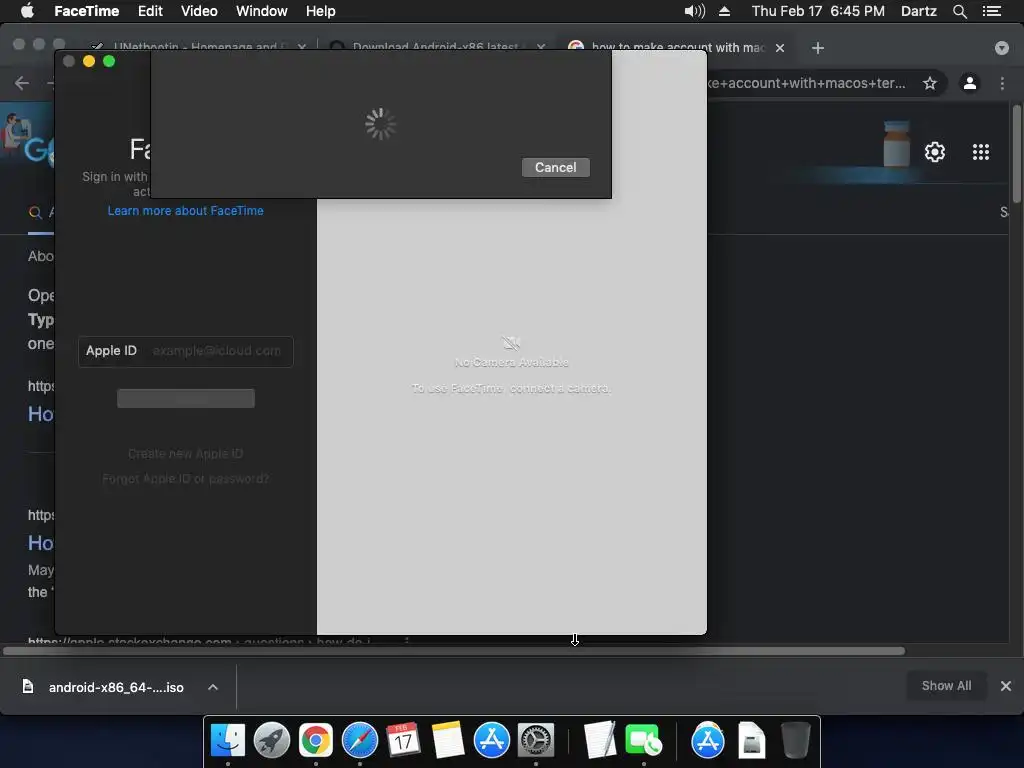The image size is (1024, 768).
Task: Open the Help menu
Action: pyautogui.click(x=321, y=11)
